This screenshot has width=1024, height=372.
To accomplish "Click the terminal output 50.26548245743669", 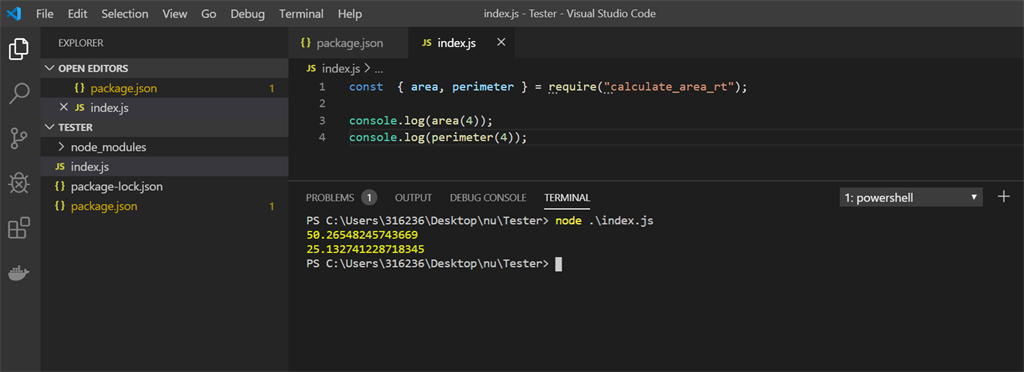I will click(x=362, y=235).
